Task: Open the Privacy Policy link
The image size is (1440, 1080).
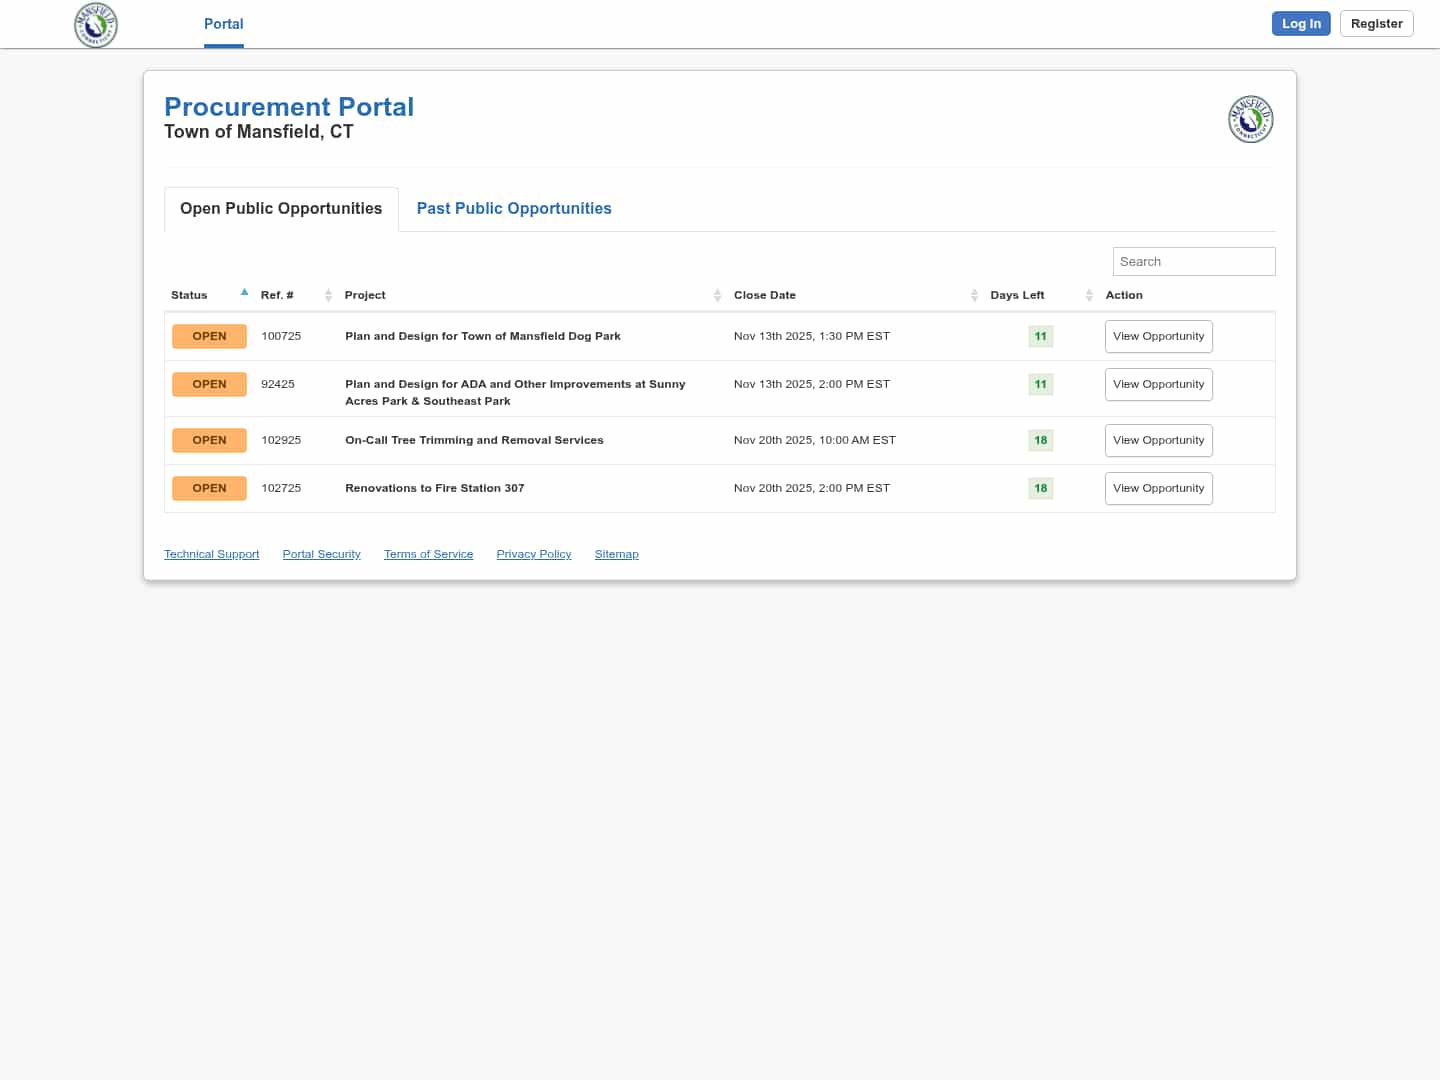Action: [534, 554]
